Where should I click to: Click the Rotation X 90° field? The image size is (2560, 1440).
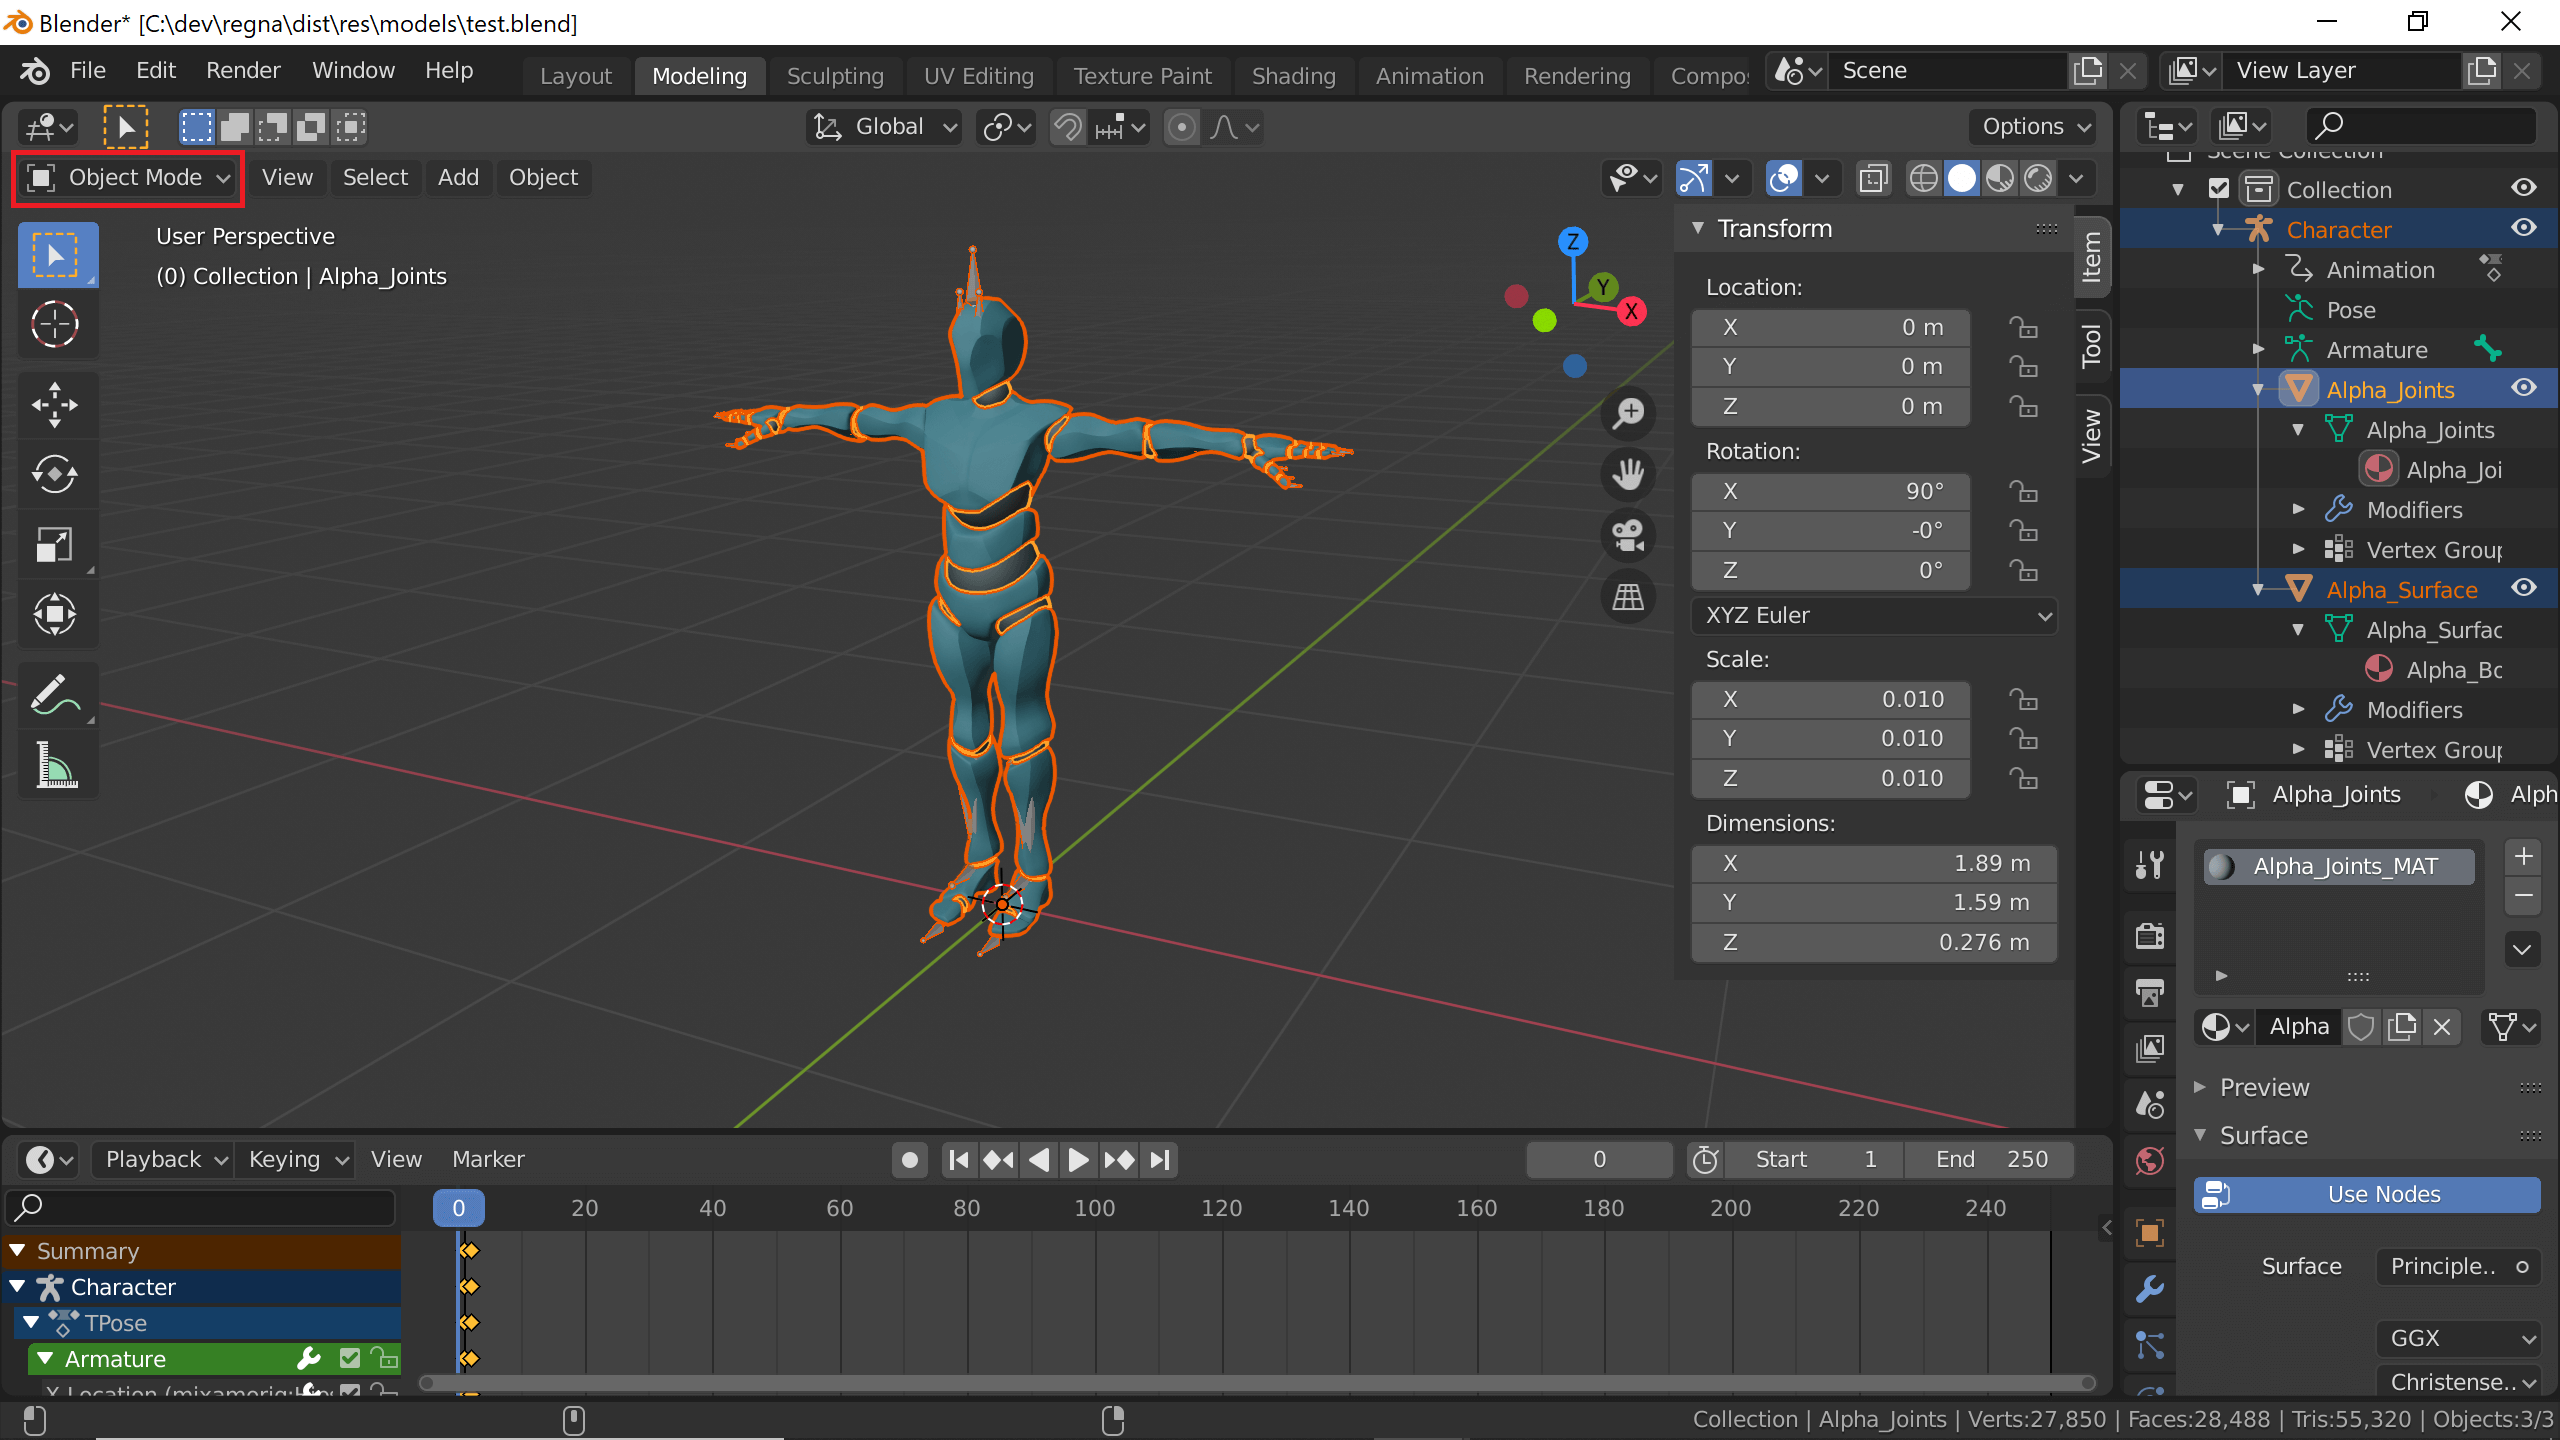pyautogui.click(x=1830, y=491)
